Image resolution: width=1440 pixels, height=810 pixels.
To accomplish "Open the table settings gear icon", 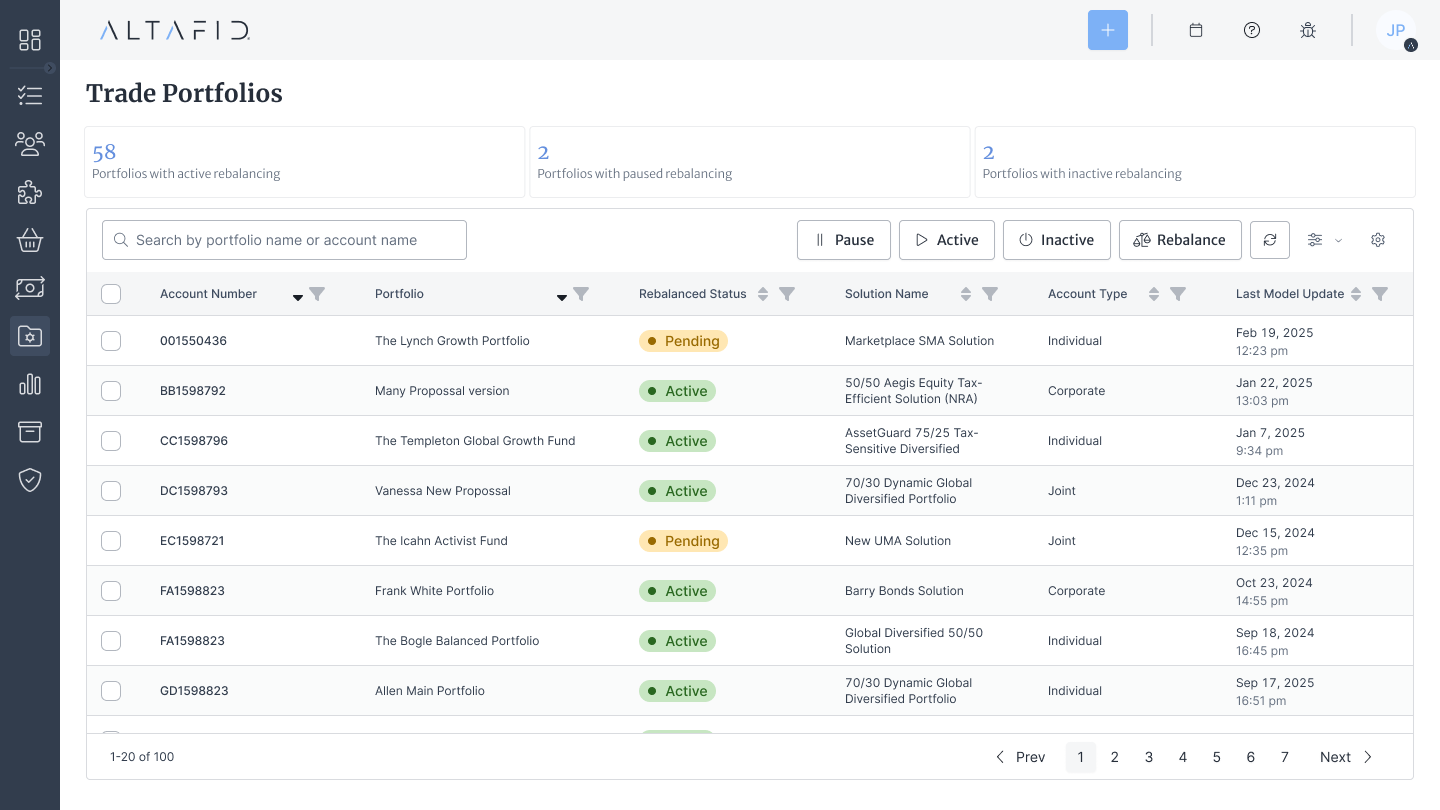I will tap(1378, 240).
